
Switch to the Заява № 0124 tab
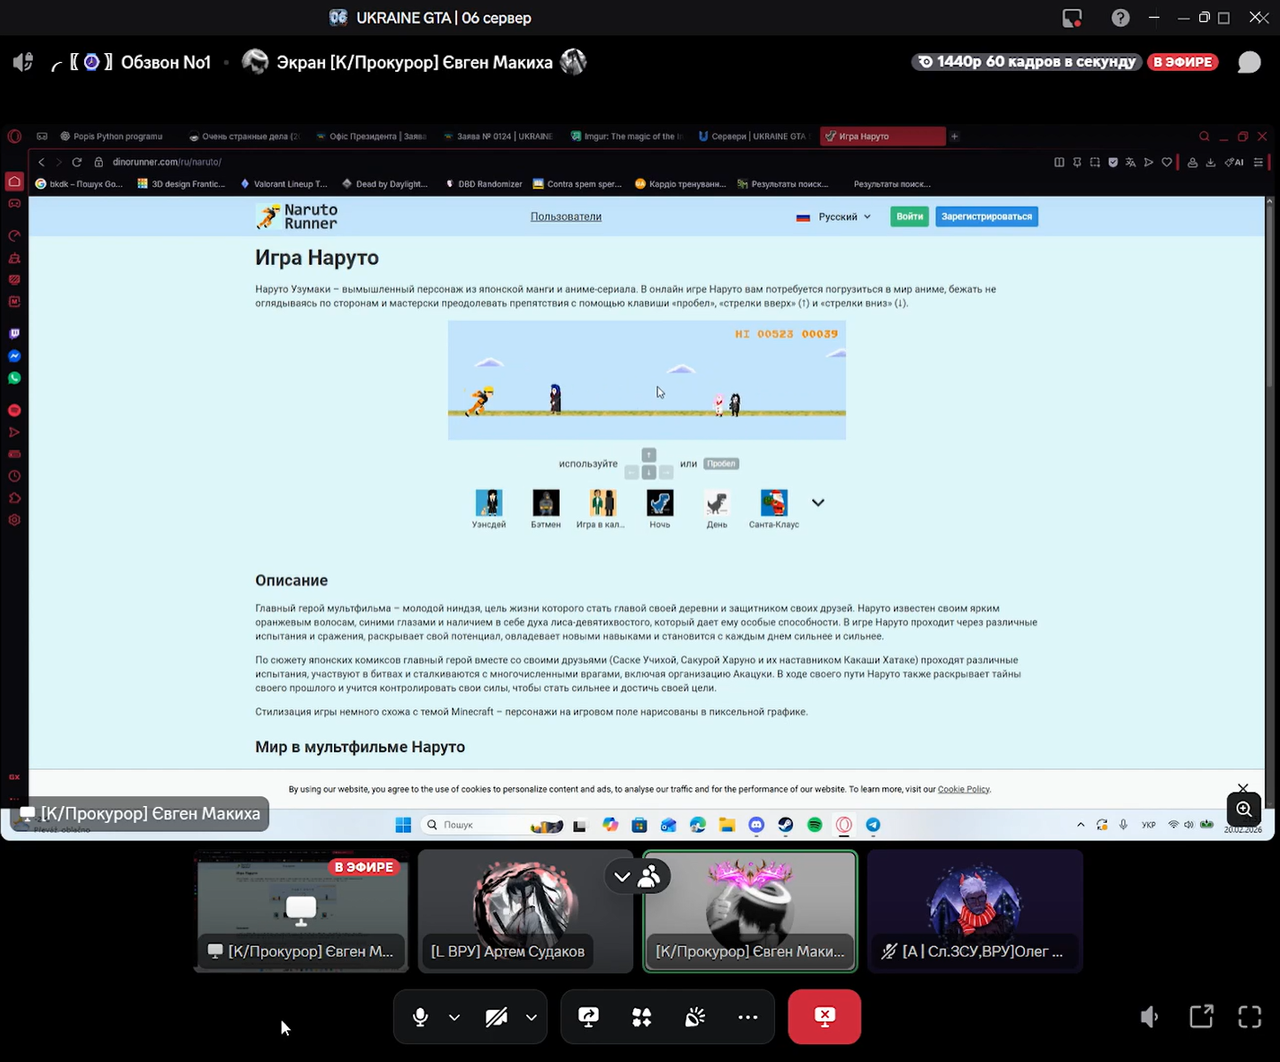coord(498,136)
